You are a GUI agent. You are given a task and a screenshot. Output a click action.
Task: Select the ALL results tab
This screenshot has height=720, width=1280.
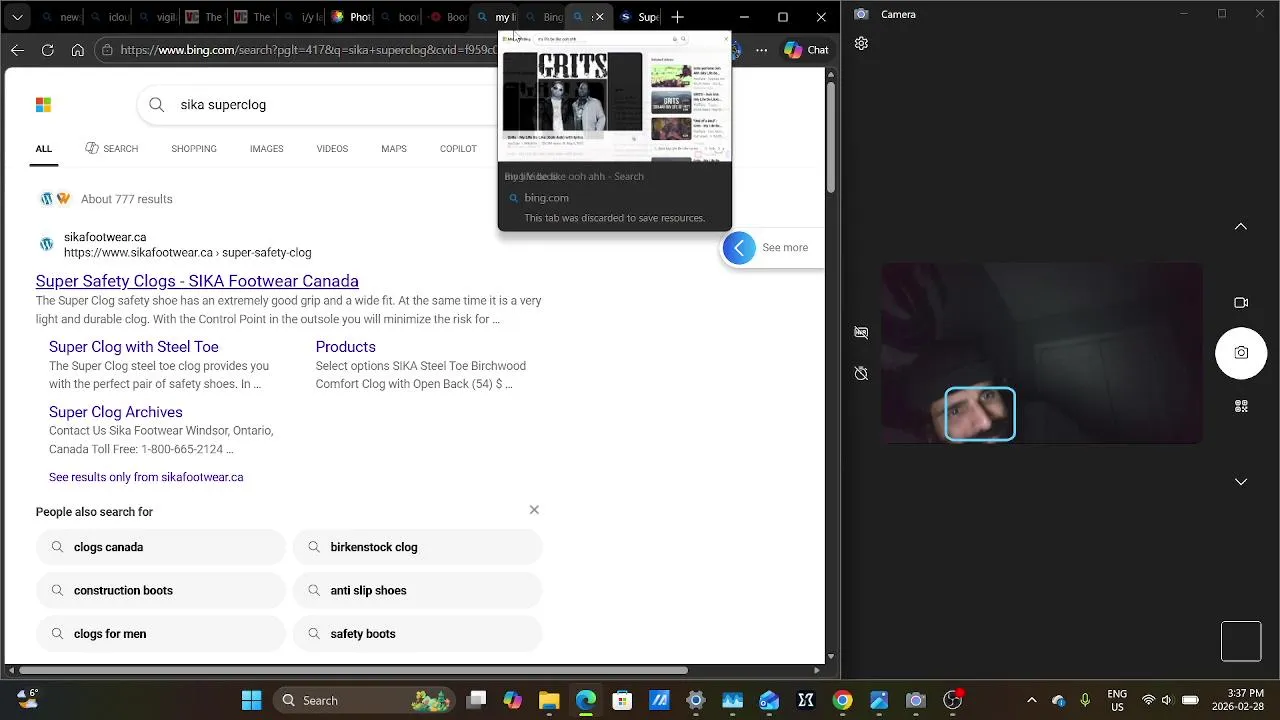point(44,148)
